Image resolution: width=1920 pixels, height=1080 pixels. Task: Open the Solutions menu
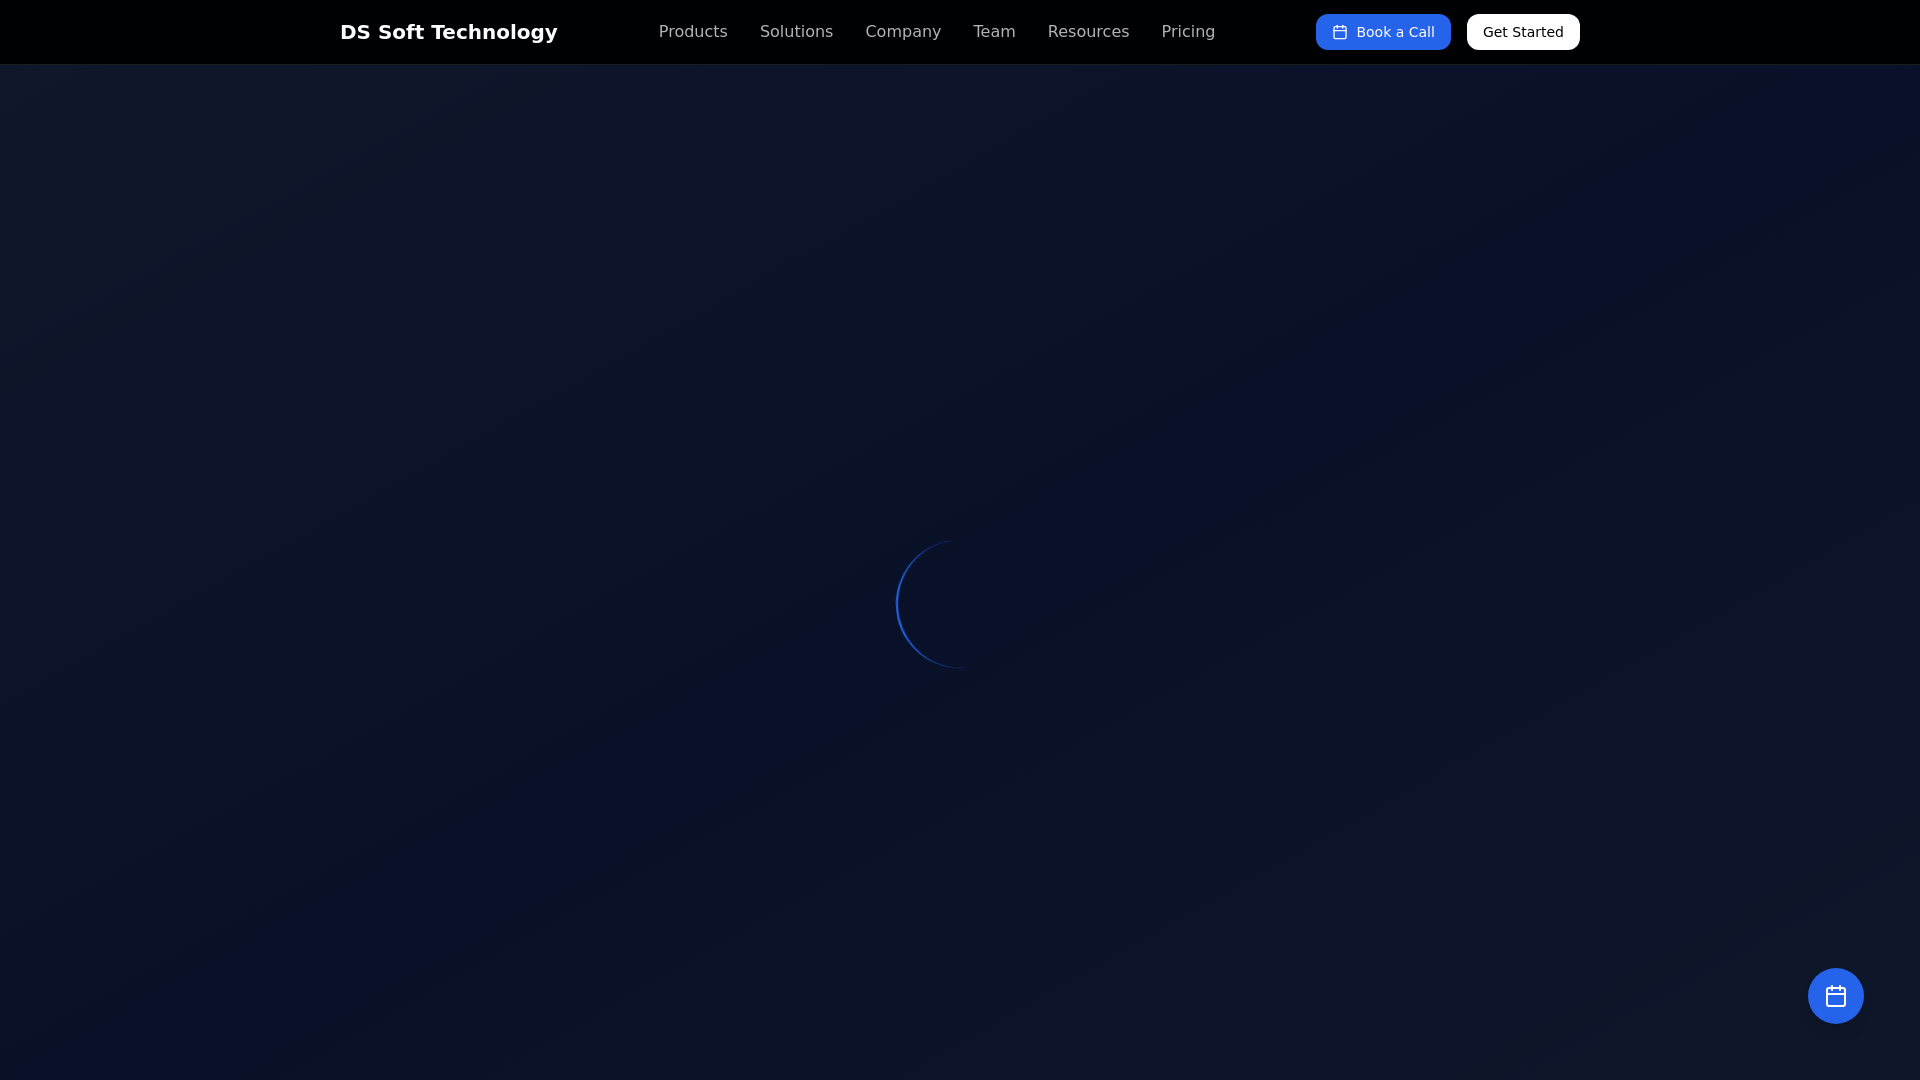pos(796,32)
